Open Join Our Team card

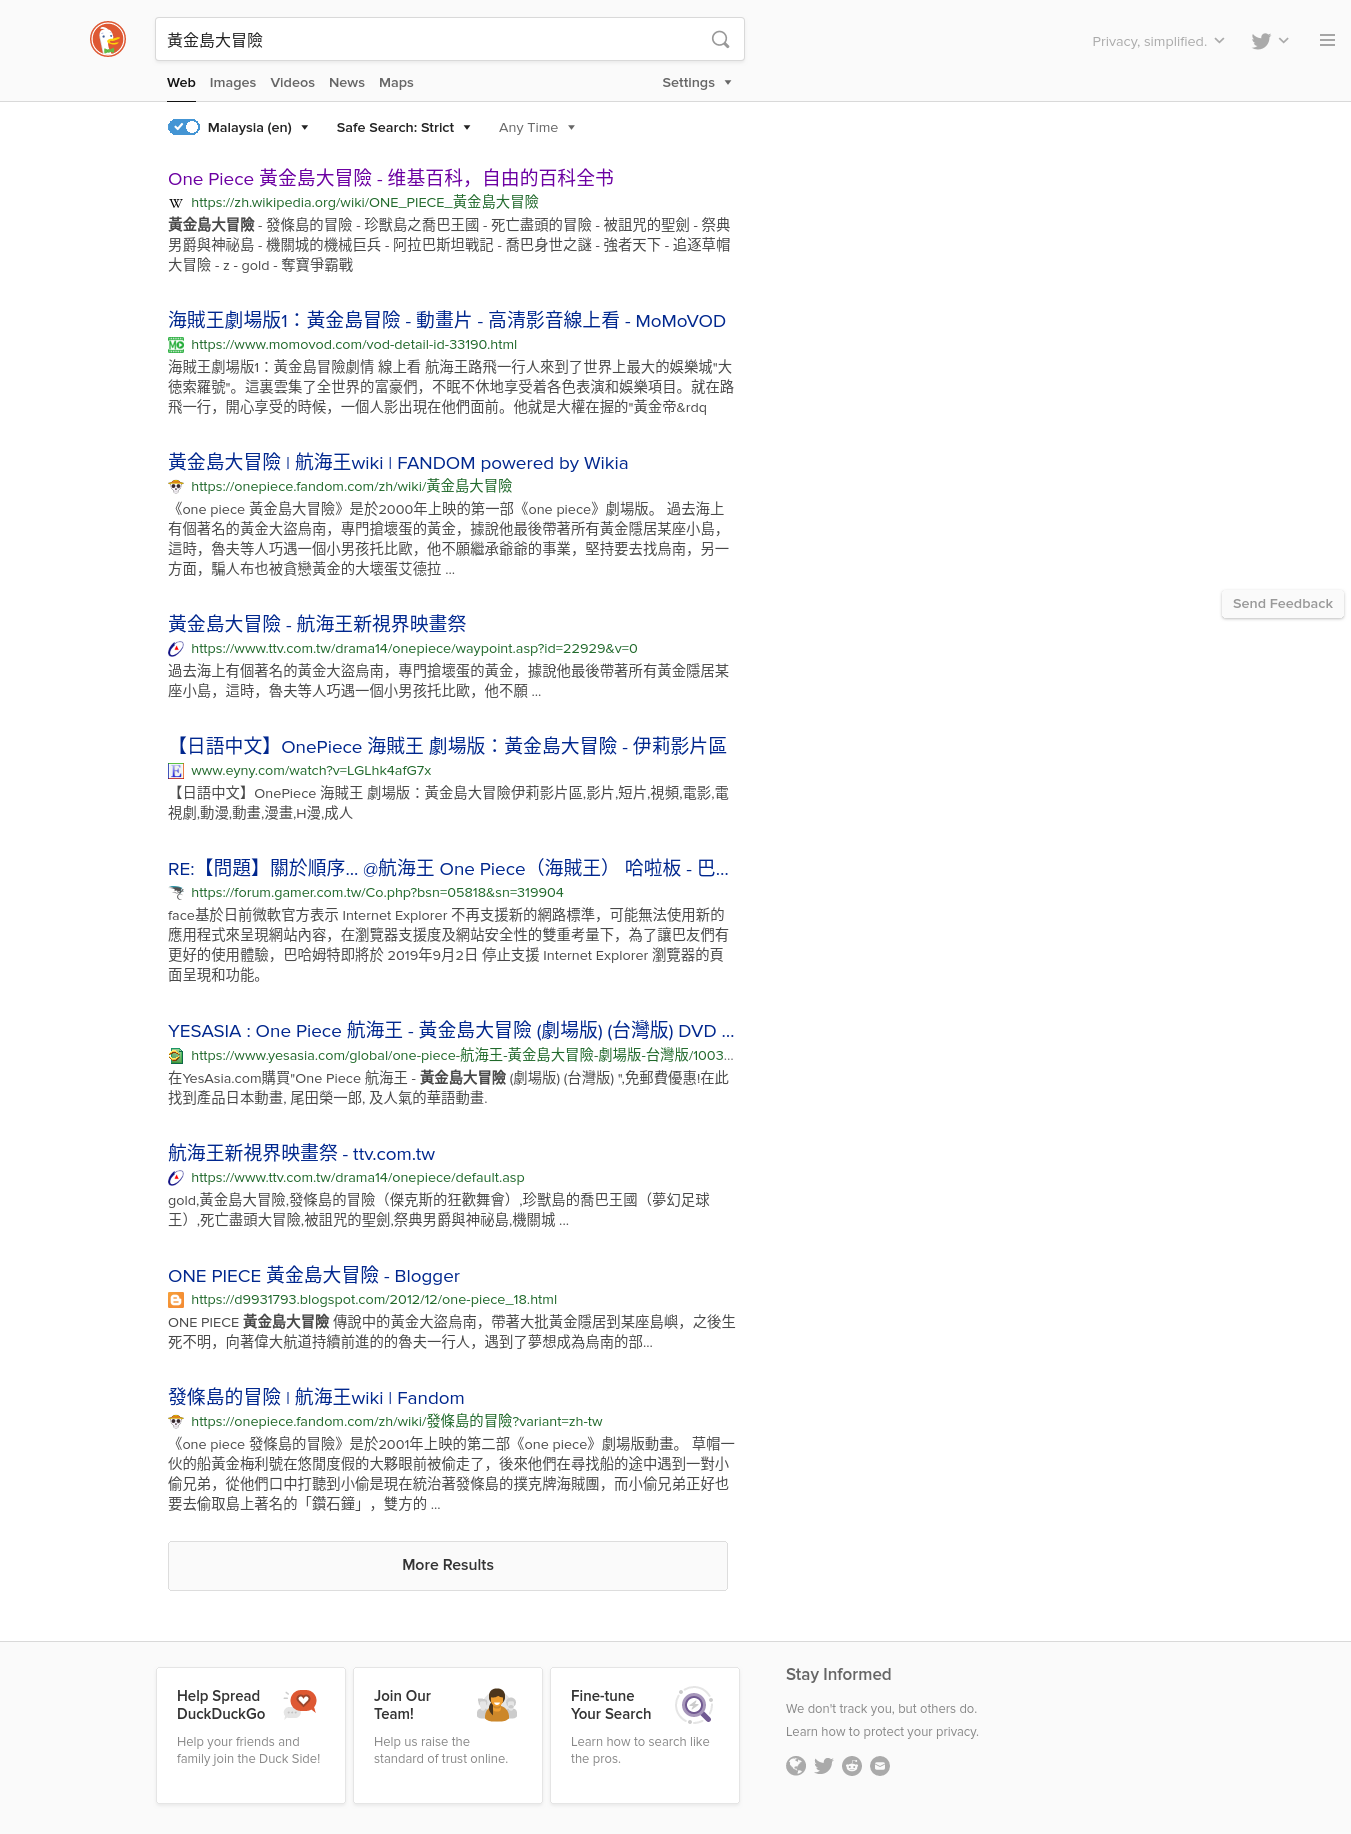(448, 1735)
